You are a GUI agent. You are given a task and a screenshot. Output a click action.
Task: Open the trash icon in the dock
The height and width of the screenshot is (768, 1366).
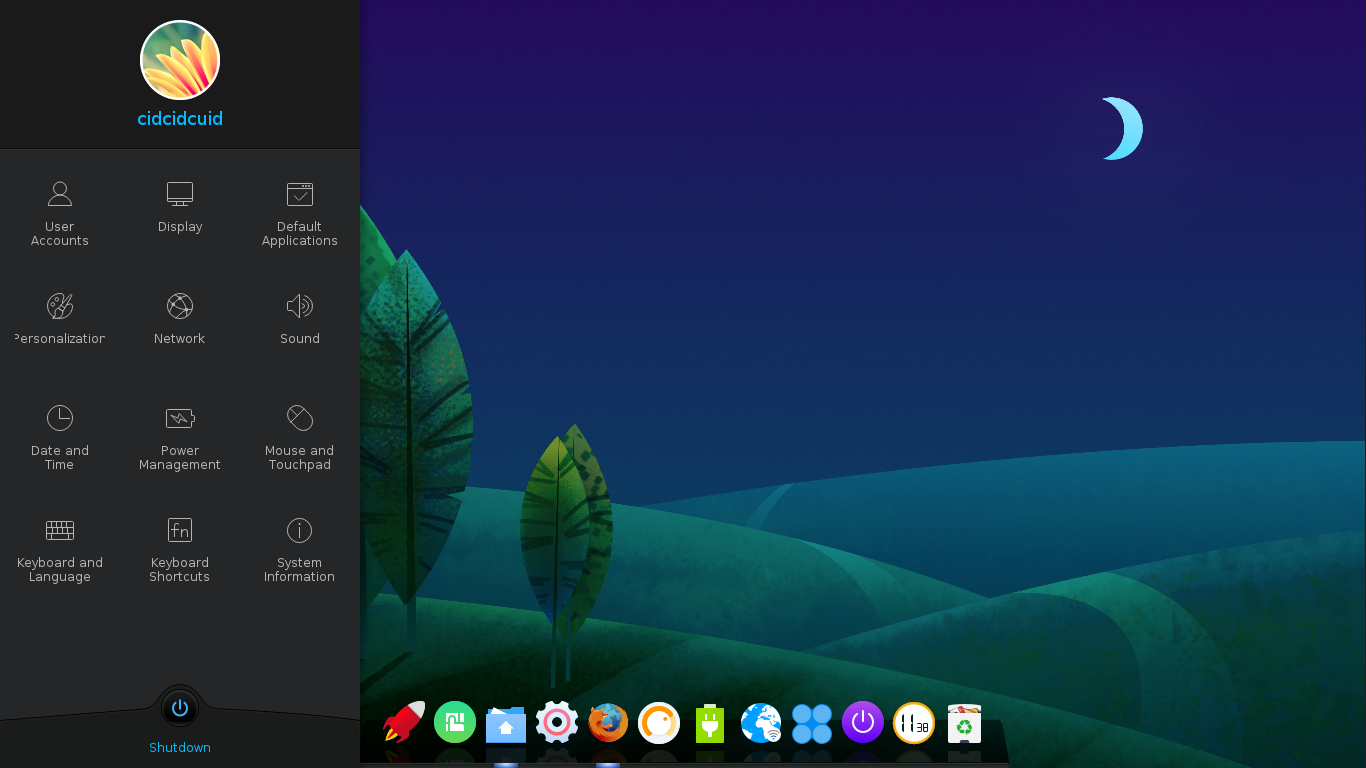(964, 722)
